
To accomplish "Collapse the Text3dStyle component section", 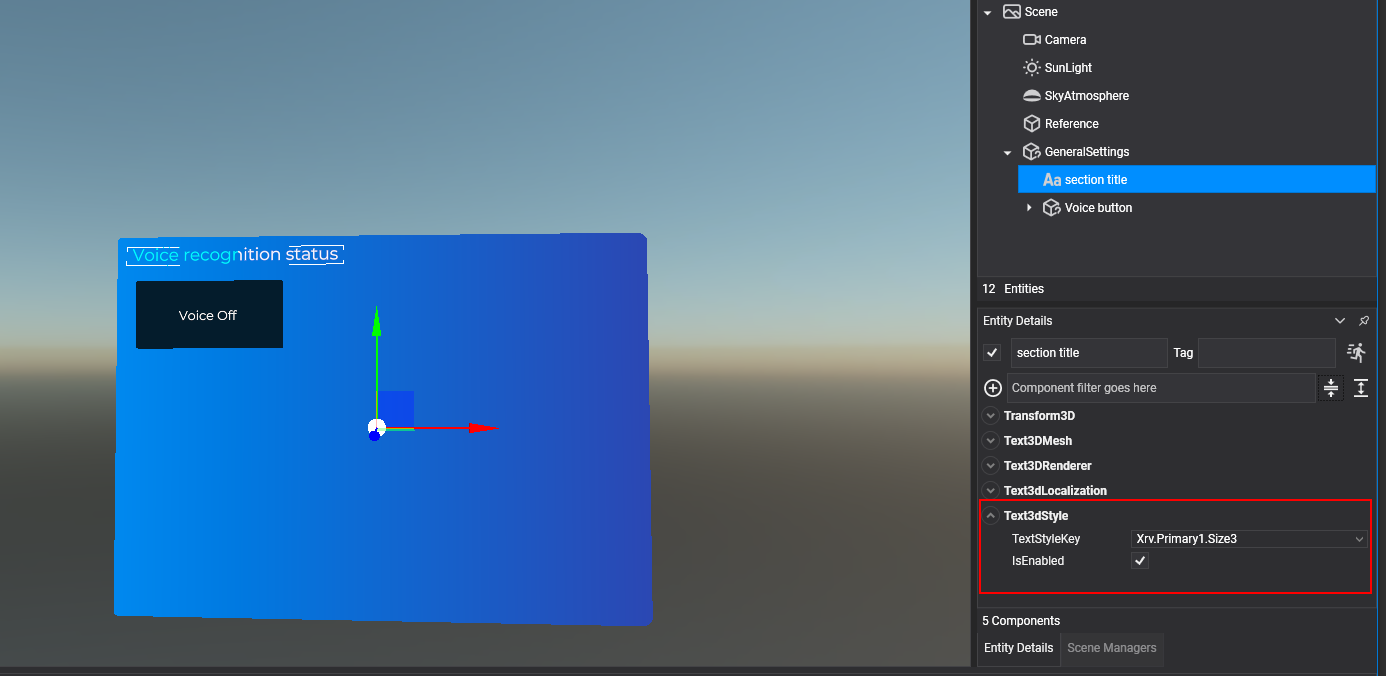I will coord(991,516).
